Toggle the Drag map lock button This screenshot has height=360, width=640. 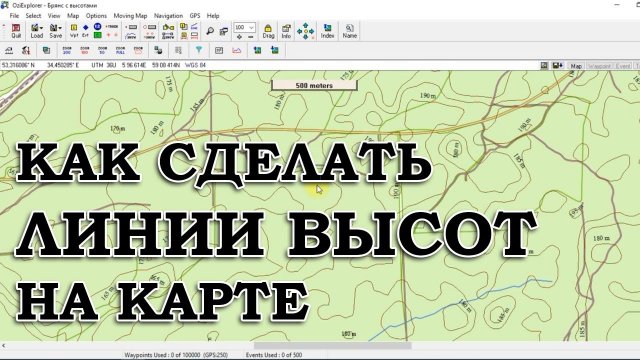268,31
